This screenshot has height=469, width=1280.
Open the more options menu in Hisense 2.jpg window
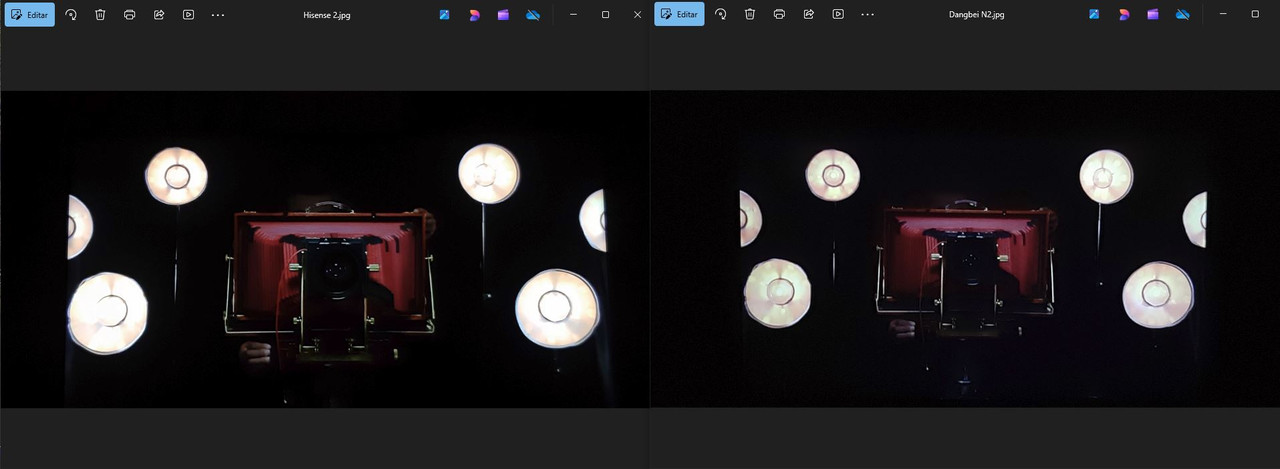coord(218,15)
